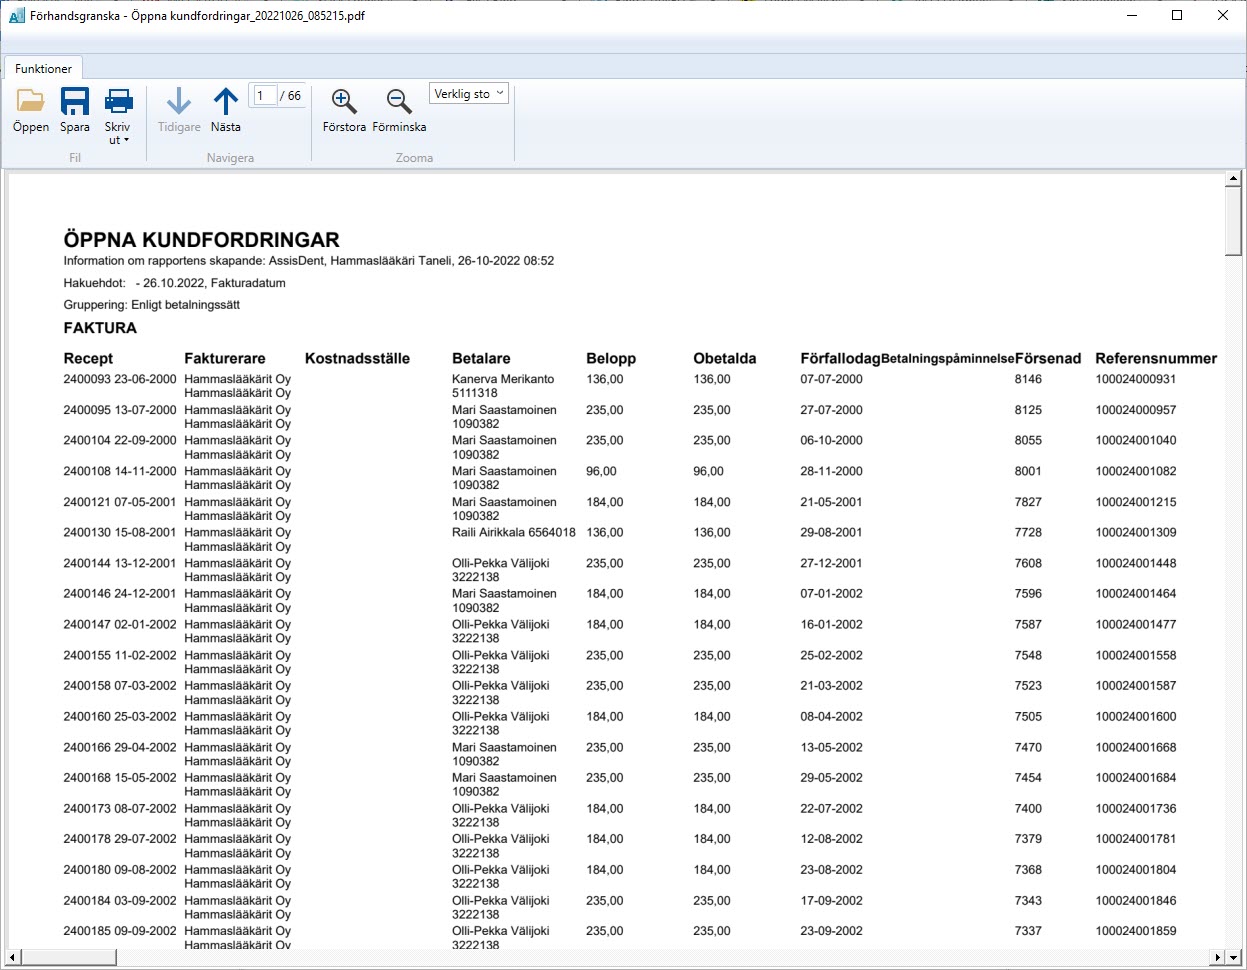Click the horizontal scrollbar right arrow
Viewport: 1247px width, 970px height.
(1217, 958)
